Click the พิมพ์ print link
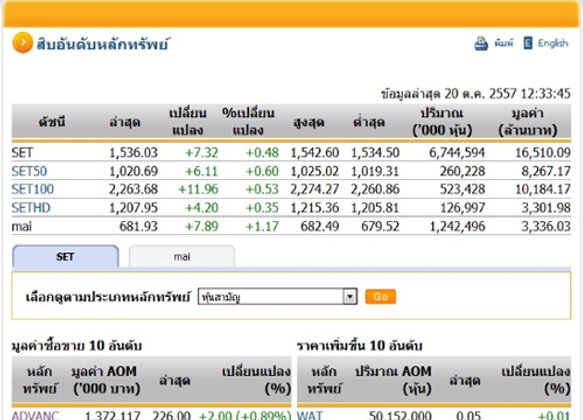This screenshot has width=583, height=420. click(x=503, y=43)
